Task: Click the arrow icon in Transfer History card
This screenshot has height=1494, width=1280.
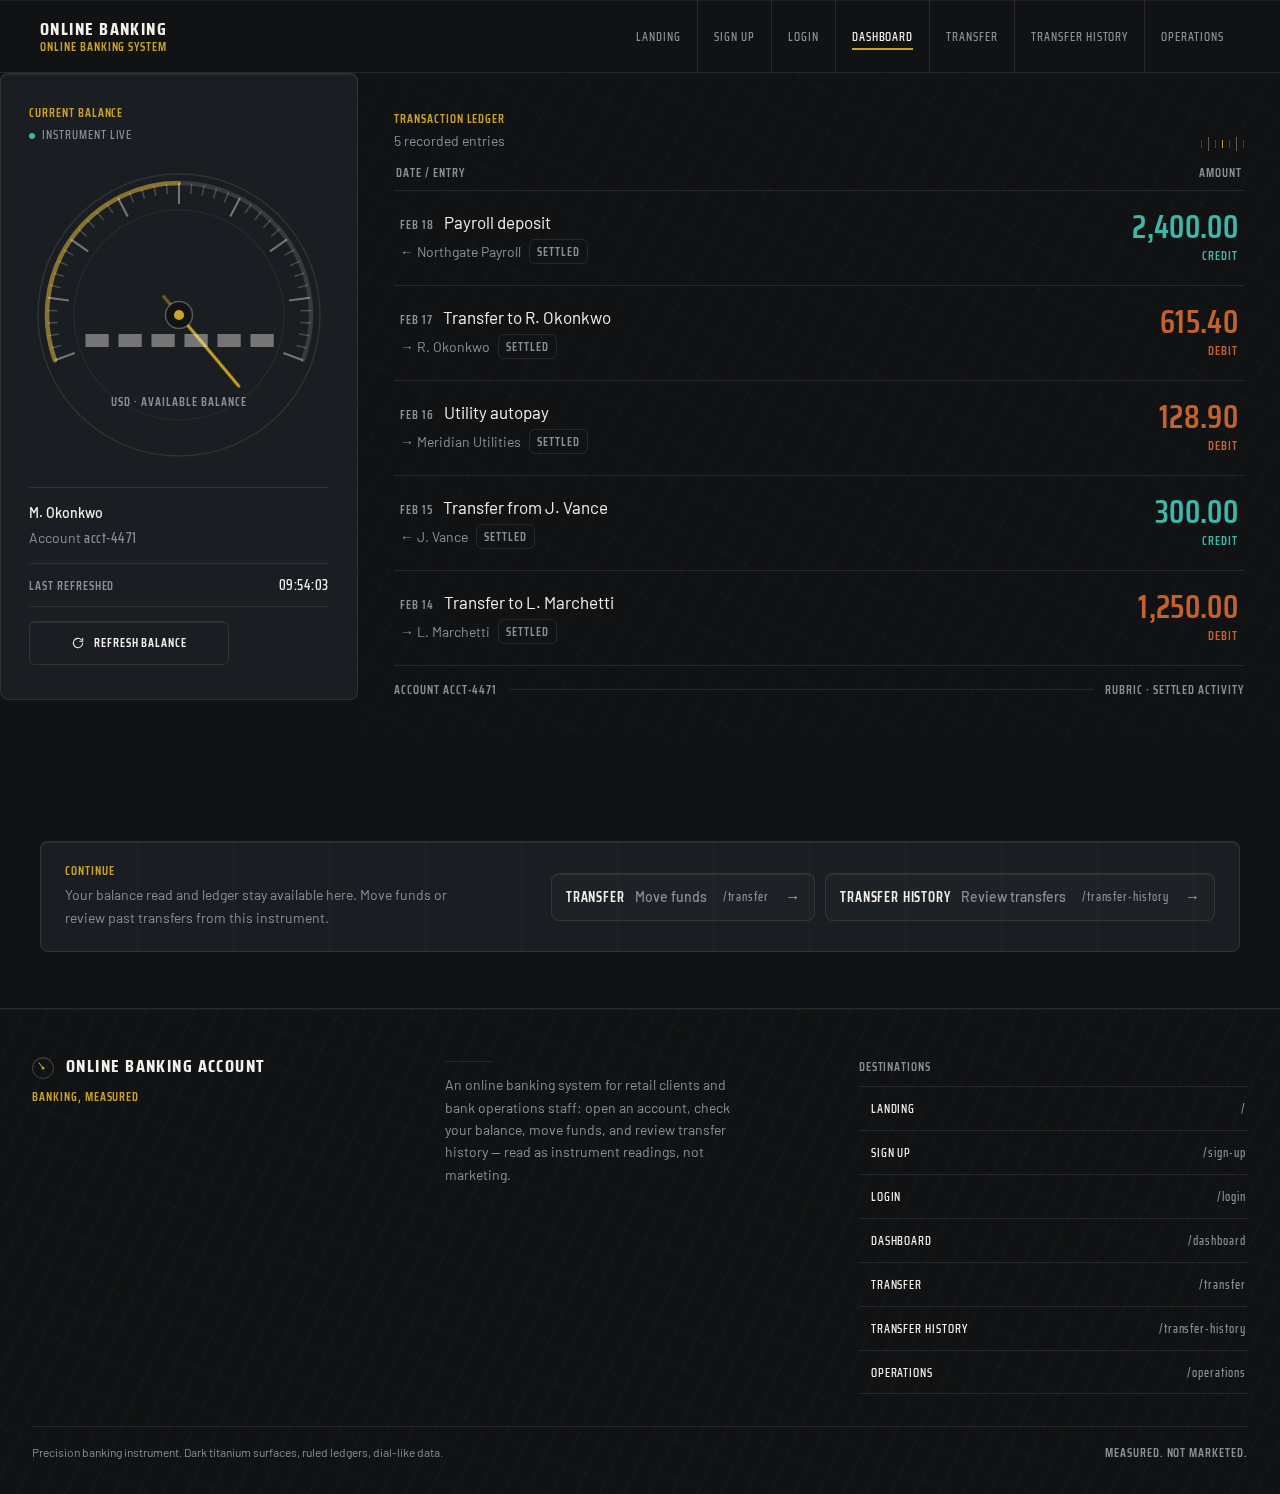Action: (1192, 897)
